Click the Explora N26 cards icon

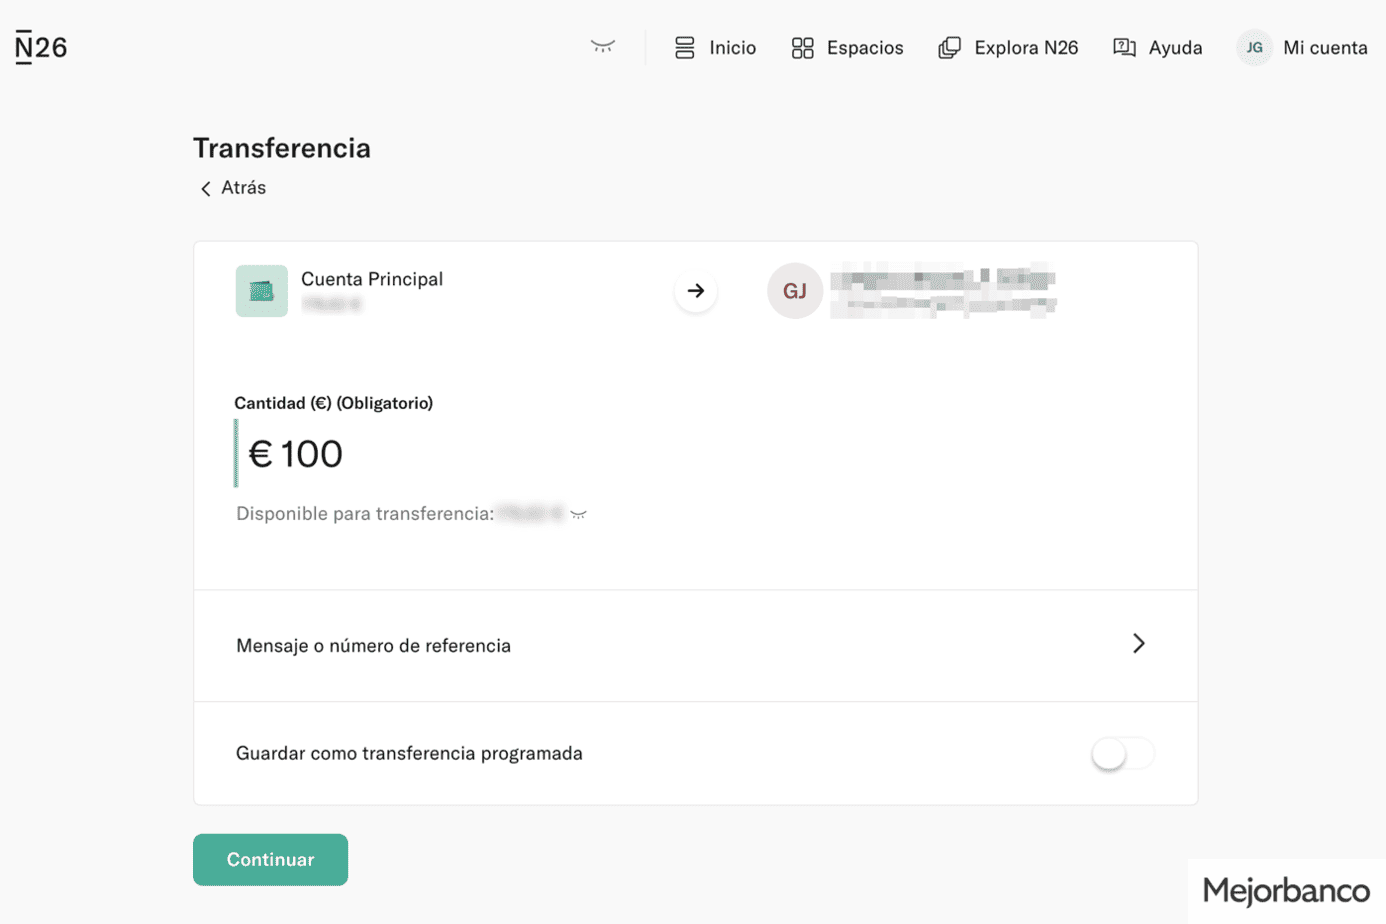click(949, 48)
